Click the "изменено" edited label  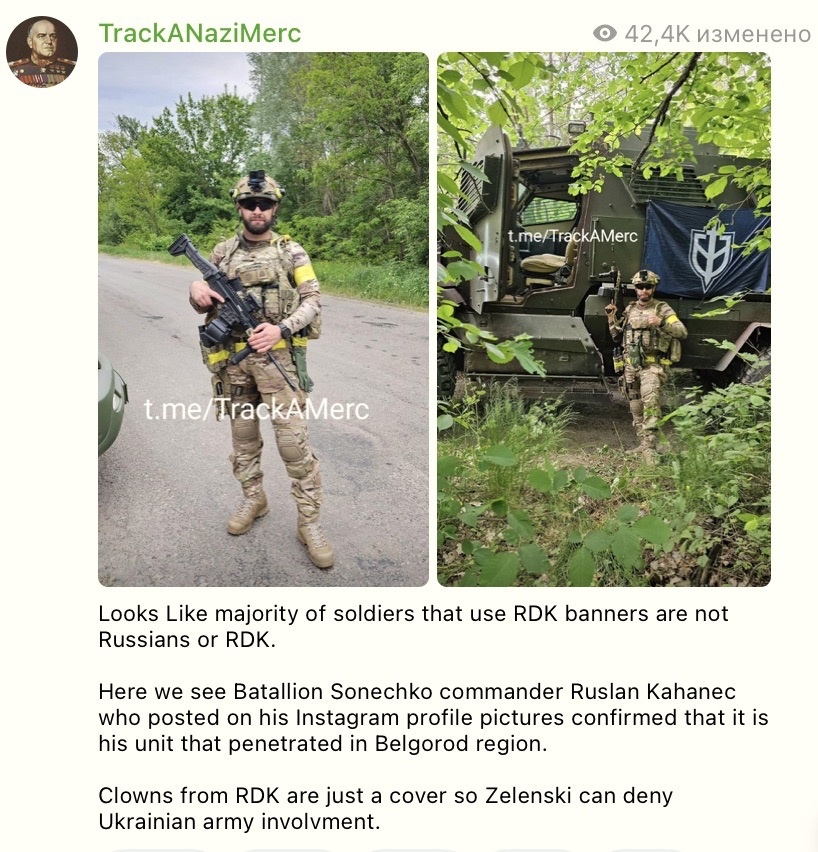tap(753, 35)
